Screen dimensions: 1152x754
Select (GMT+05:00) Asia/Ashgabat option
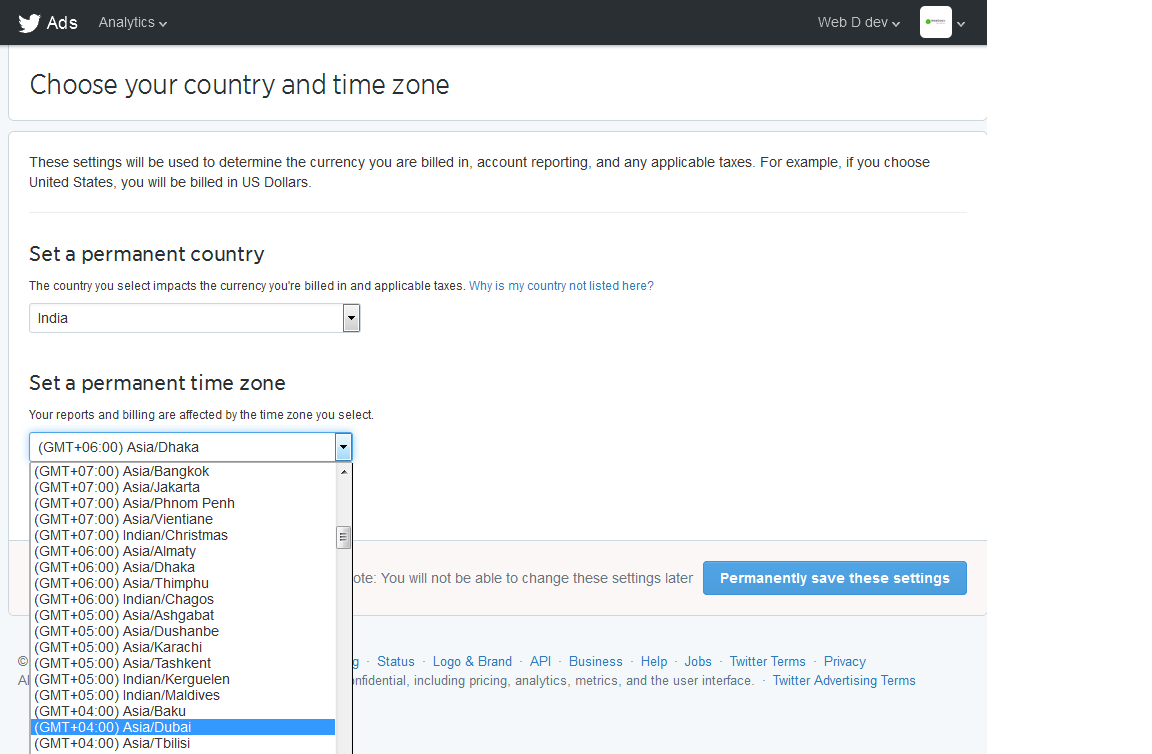pos(183,615)
